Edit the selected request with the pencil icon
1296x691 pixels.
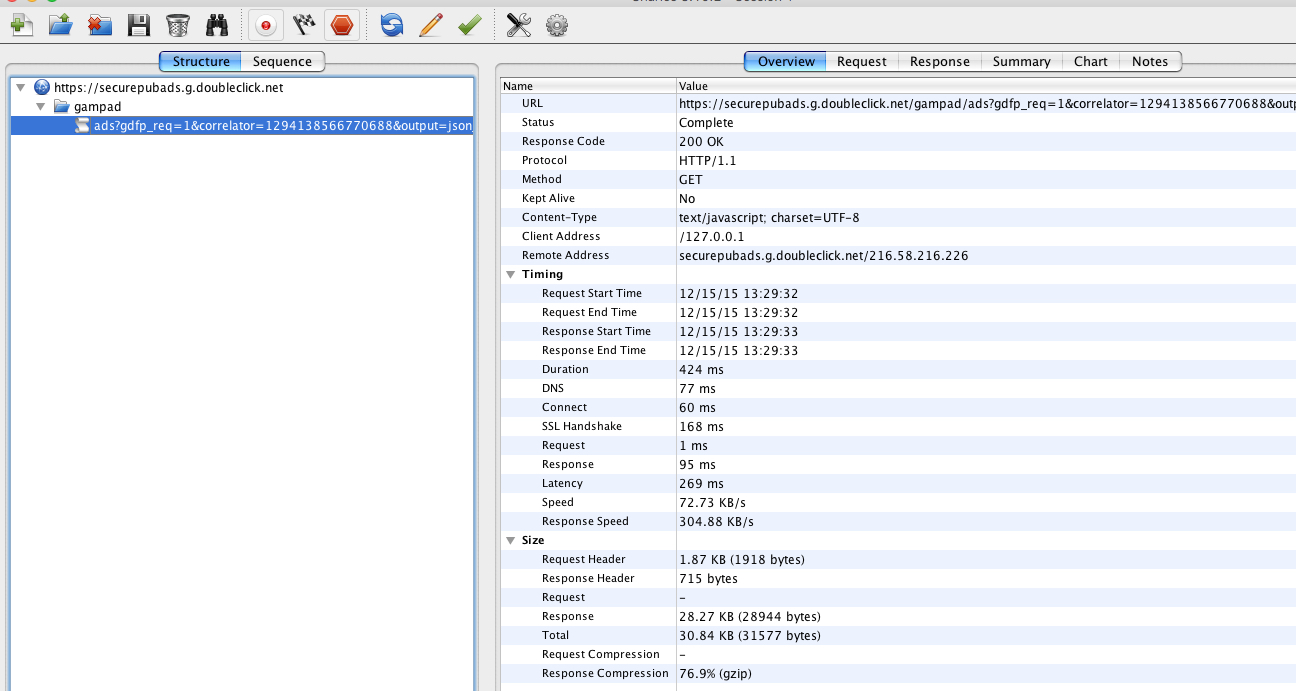pos(431,25)
